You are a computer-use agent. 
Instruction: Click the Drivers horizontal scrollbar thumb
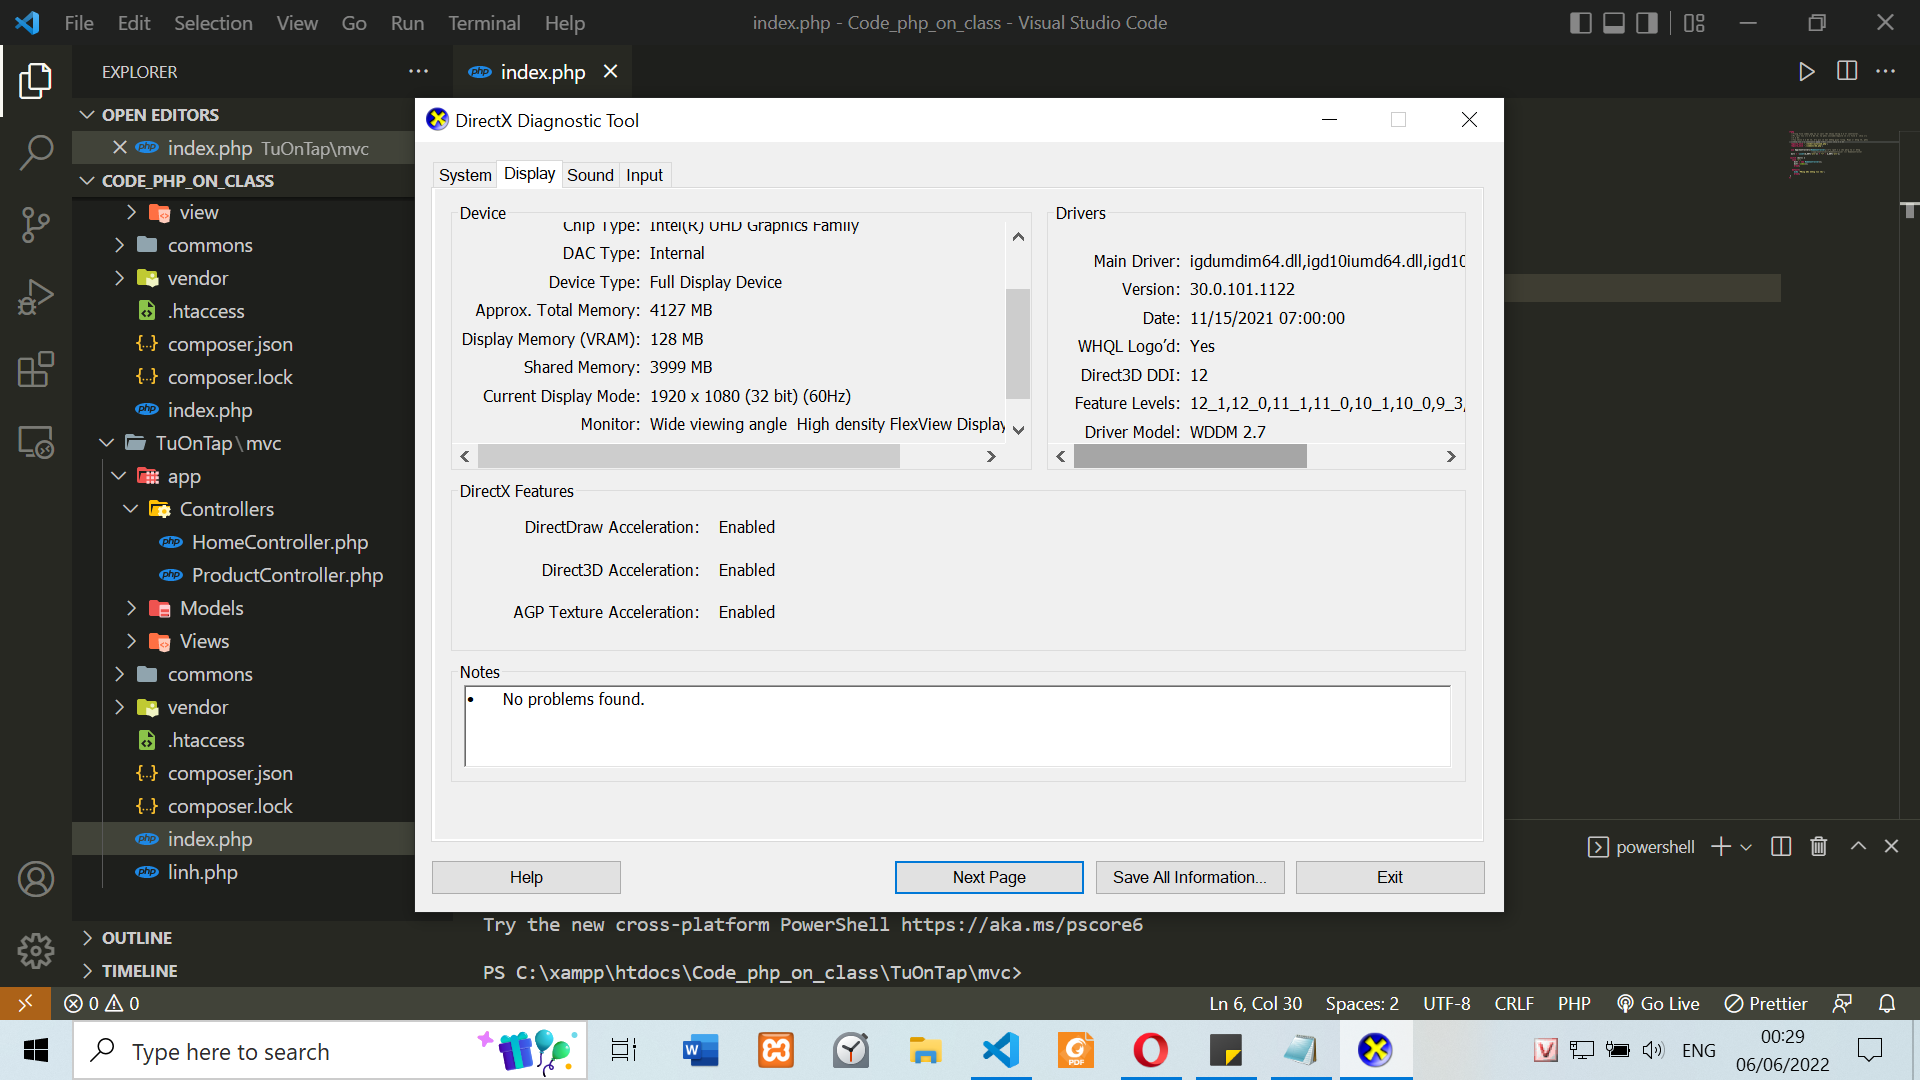click(x=1190, y=456)
